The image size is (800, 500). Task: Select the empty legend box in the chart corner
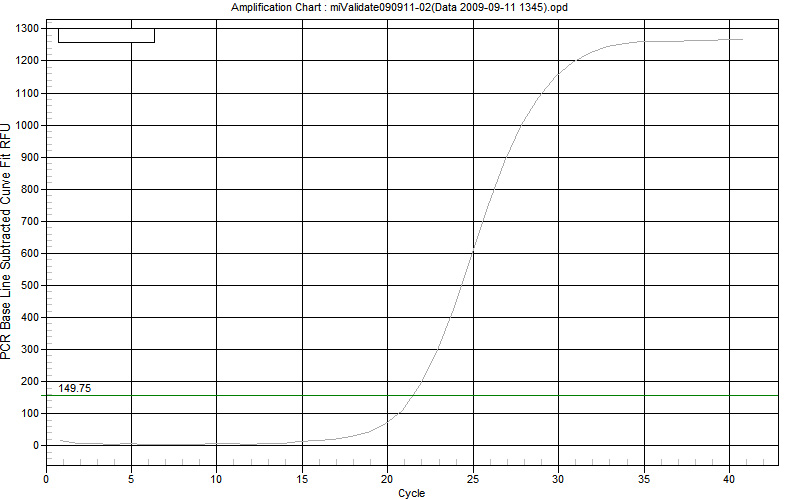click(x=106, y=35)
